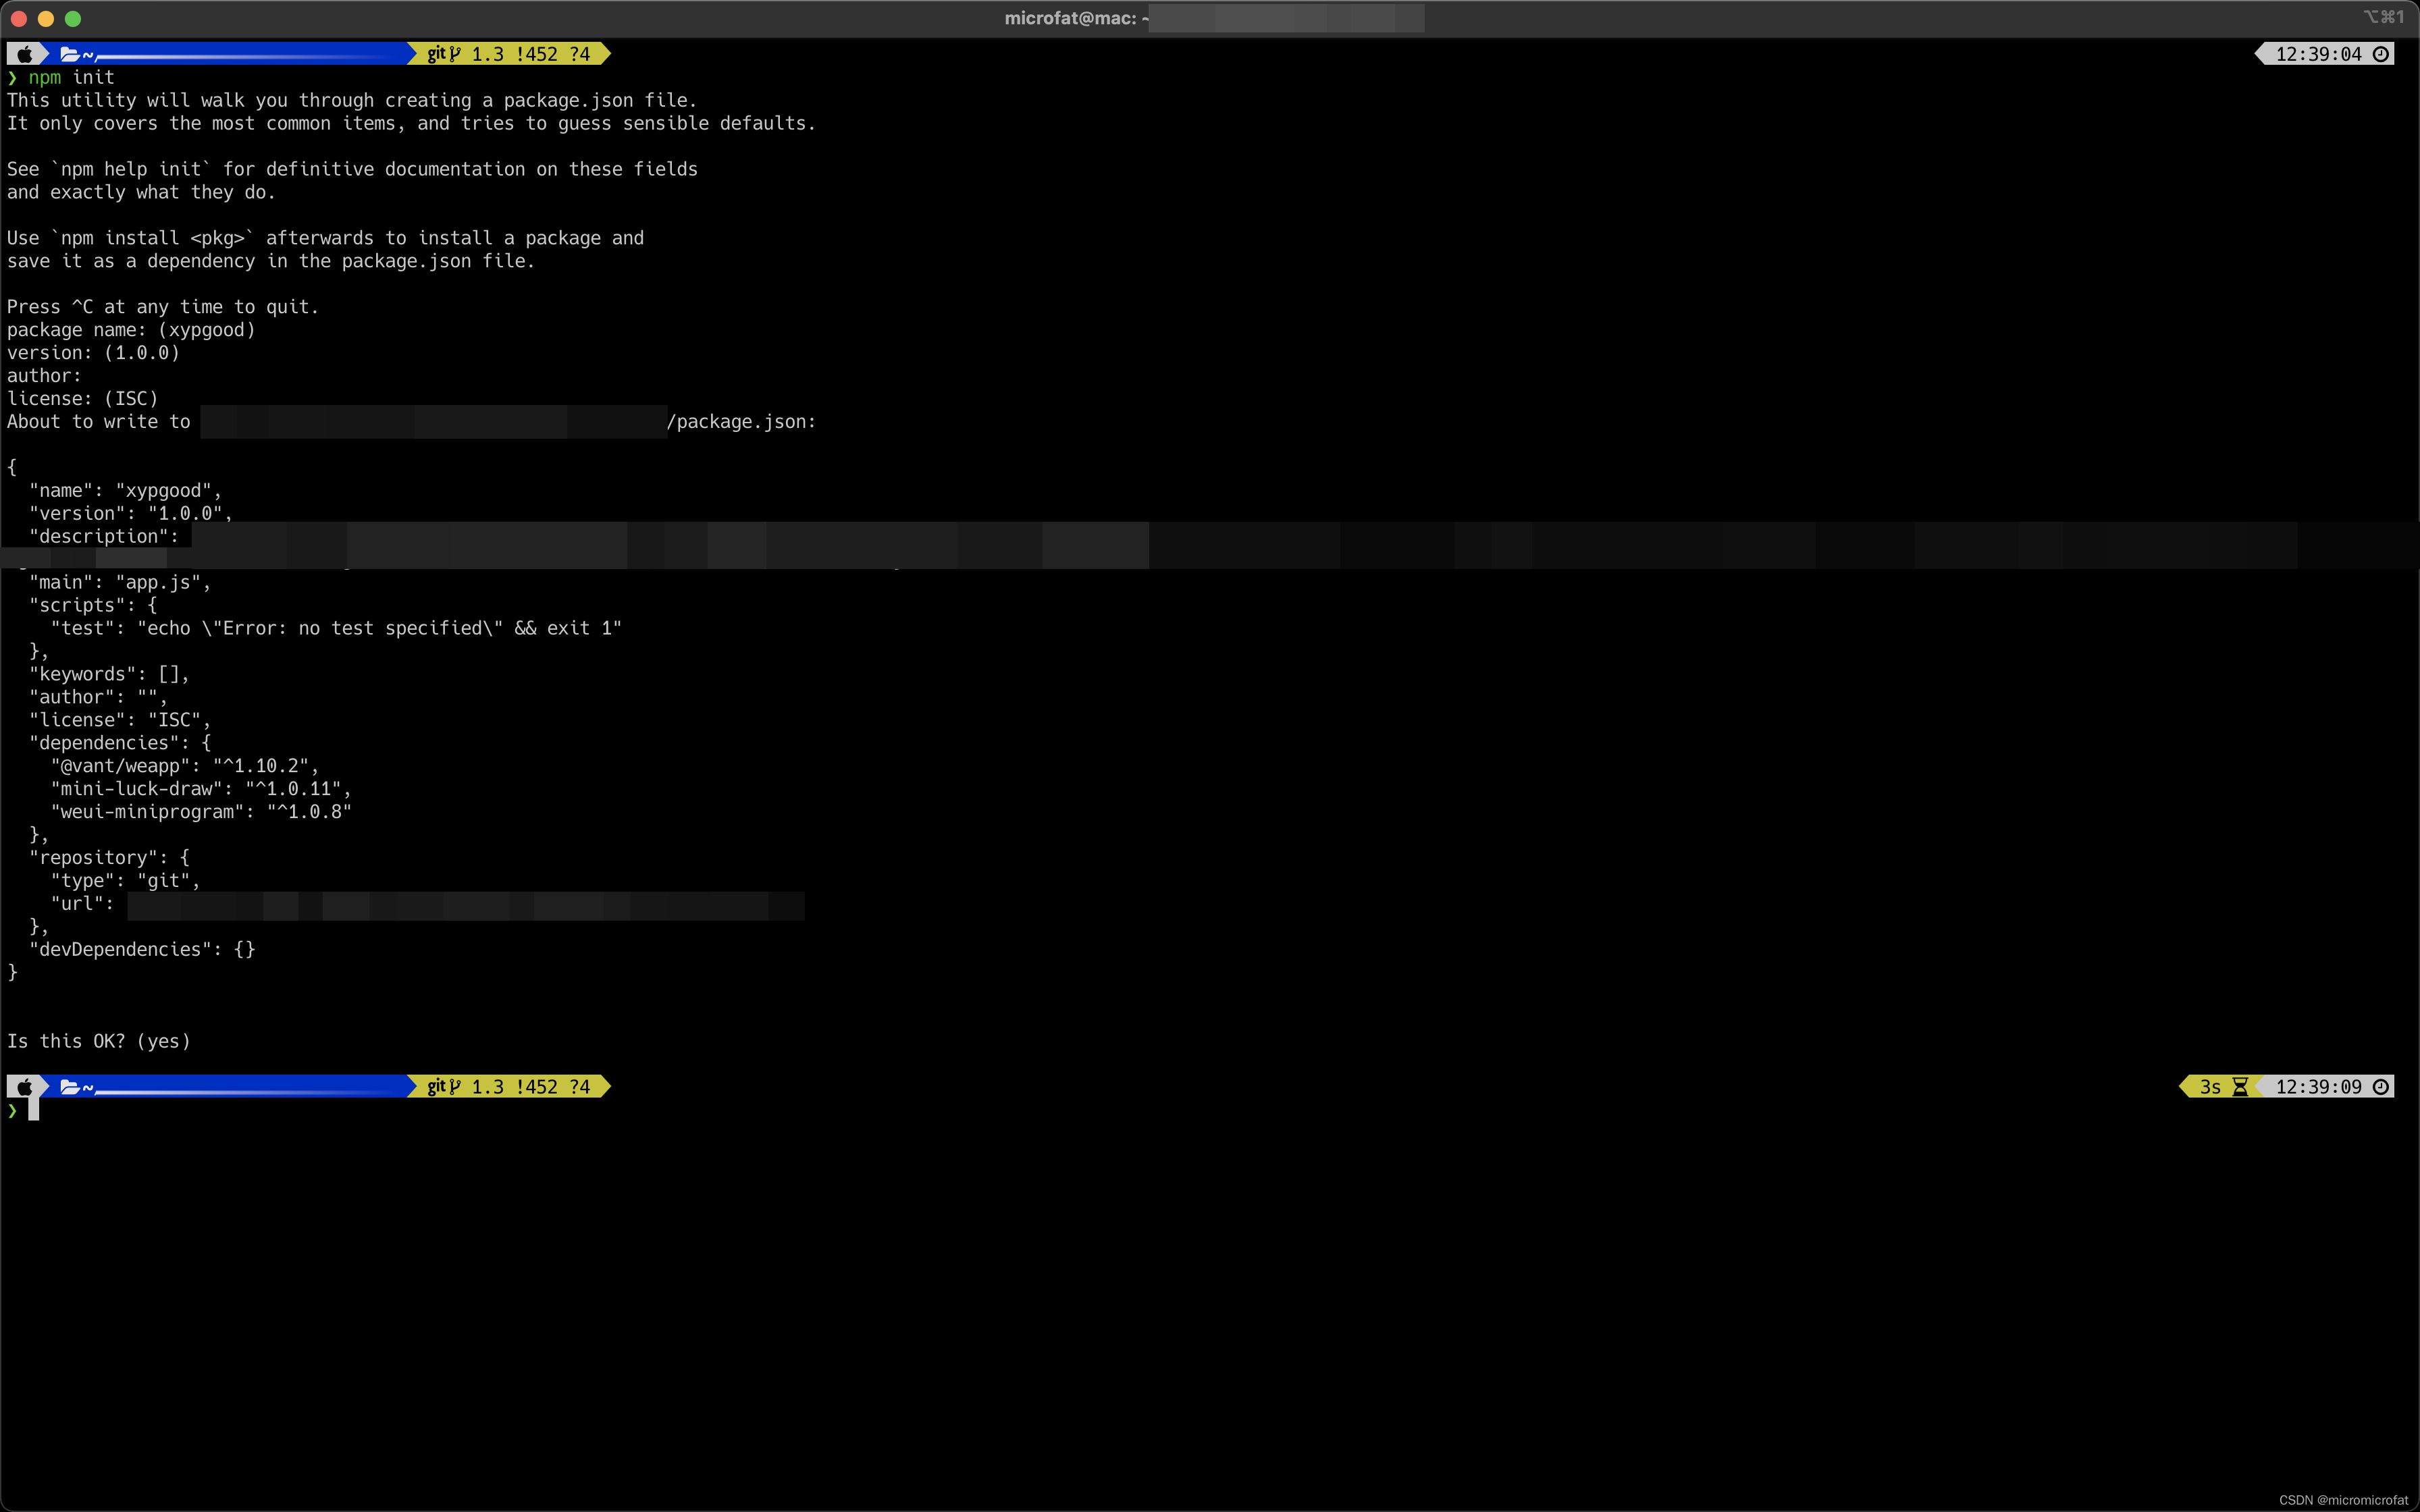The width and height of the screenshot is (2420, 1512).
Task: Click the "12:39:09" timestamp
Action: click(x=2318, y=1087)
